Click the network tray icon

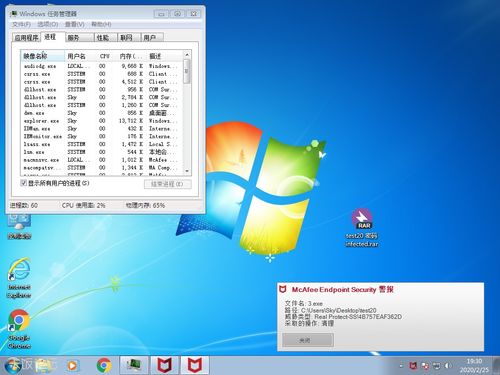pyautogui.click(x=437, y=366)
